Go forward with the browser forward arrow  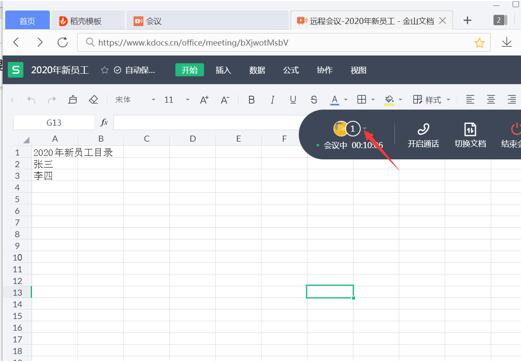point(40,42)
